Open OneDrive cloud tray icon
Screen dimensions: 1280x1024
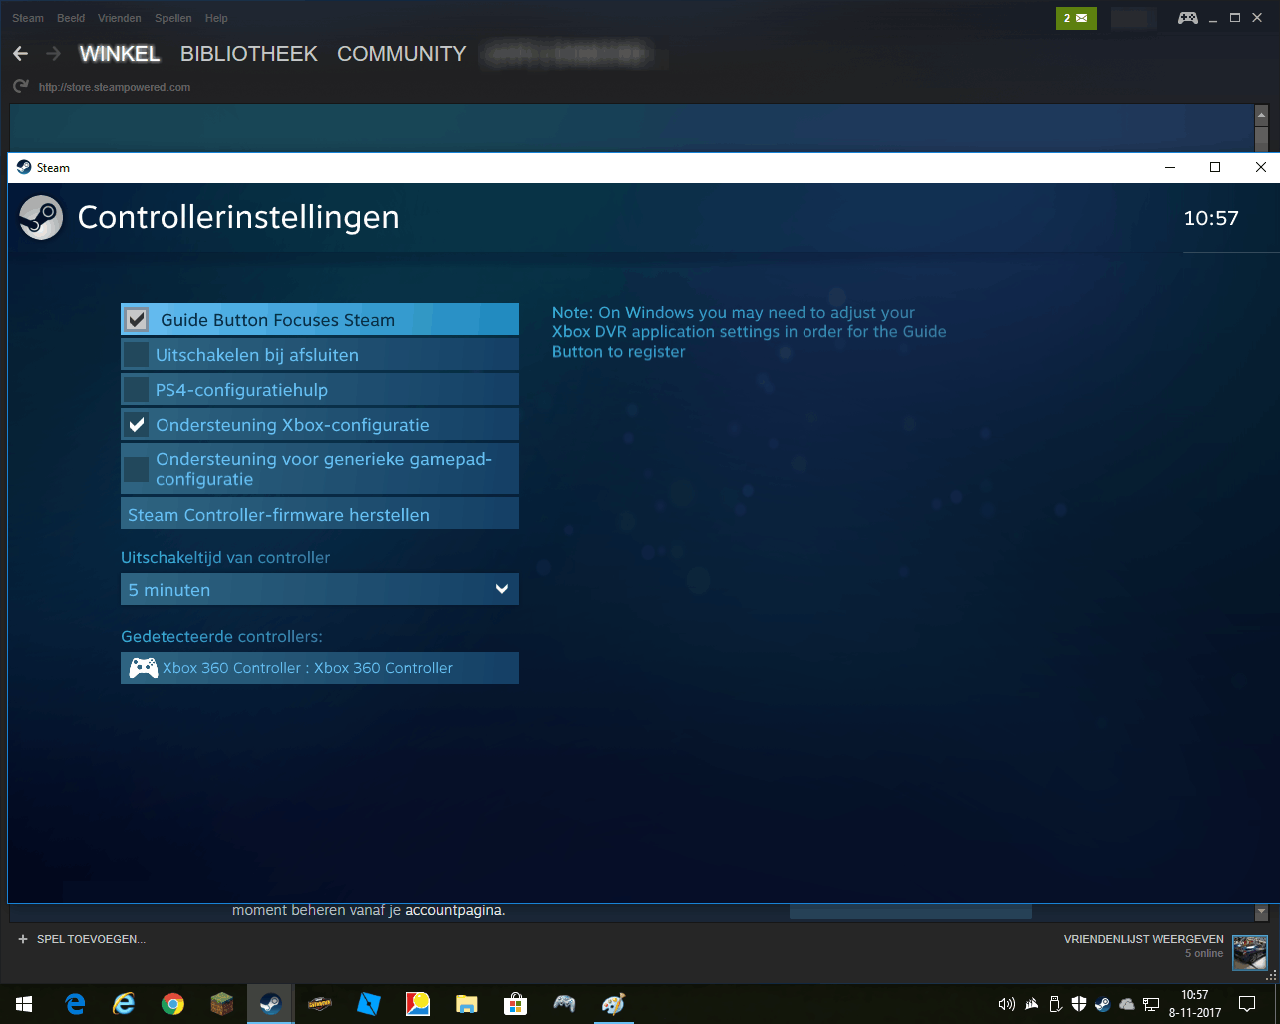pyautogui.click(x=1127, y=1004)
